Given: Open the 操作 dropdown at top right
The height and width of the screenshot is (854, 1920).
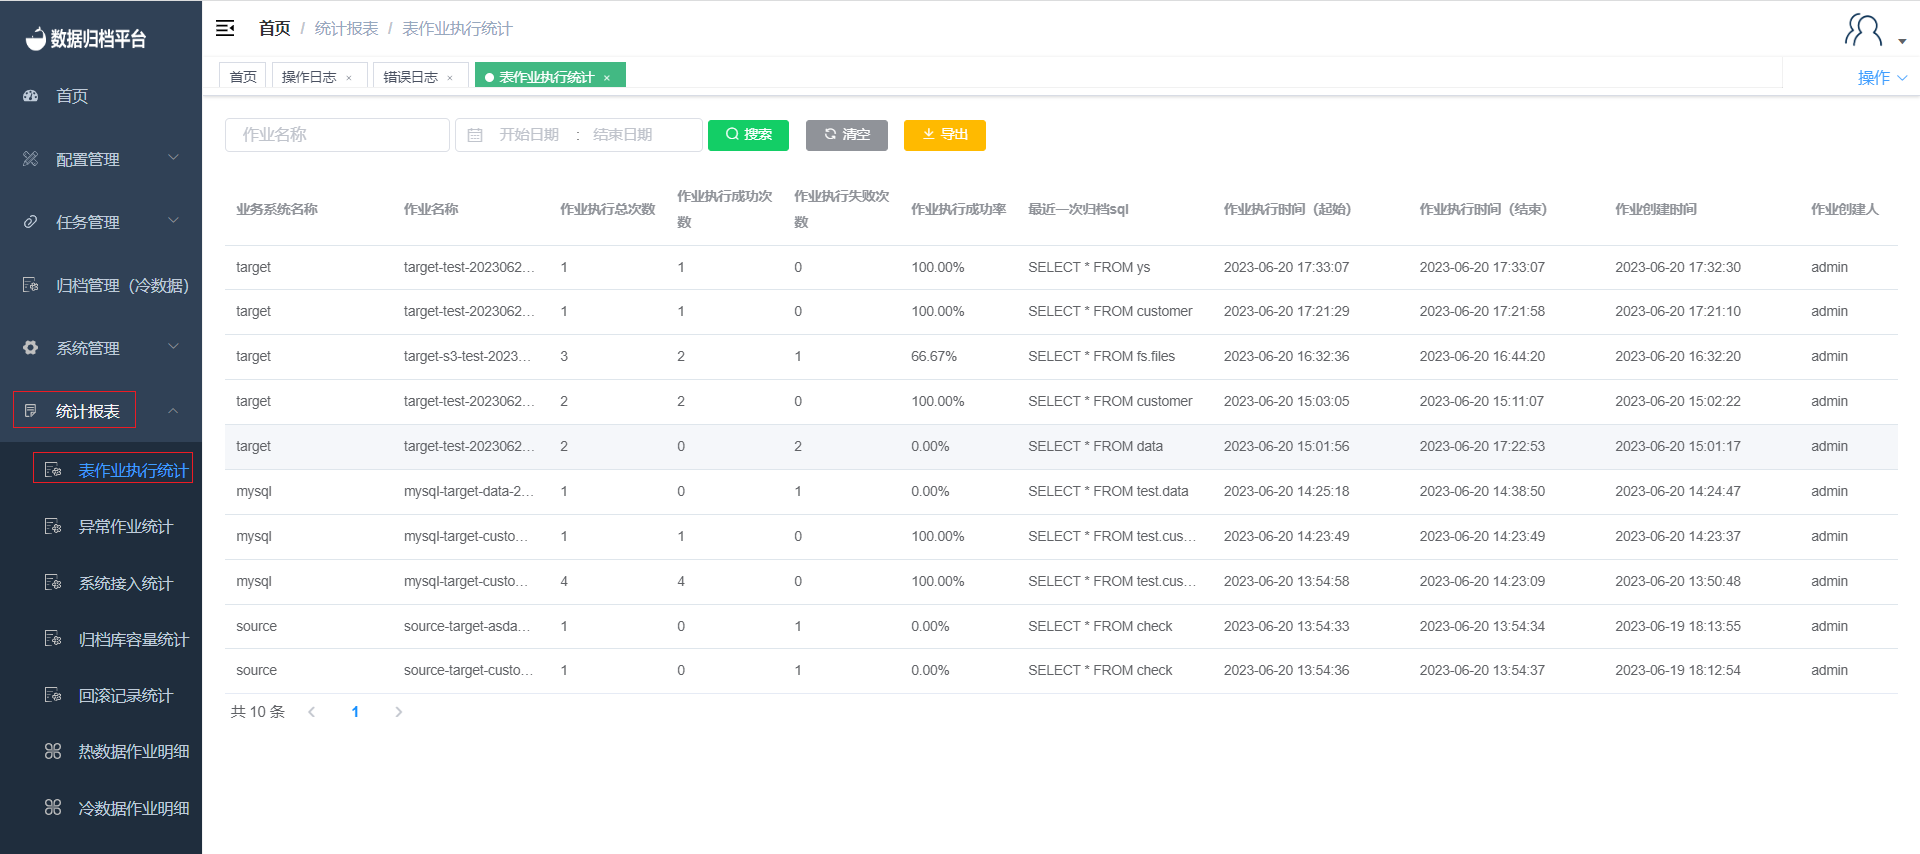Looking at the screenshot, I should [1882, 77].
